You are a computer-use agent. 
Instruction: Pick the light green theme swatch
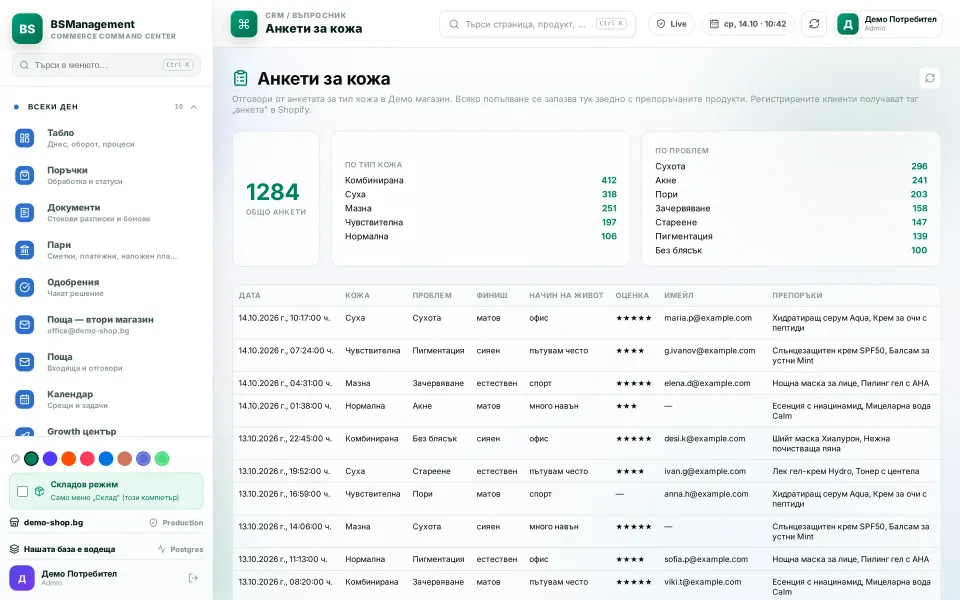click(x=162, y=459)
